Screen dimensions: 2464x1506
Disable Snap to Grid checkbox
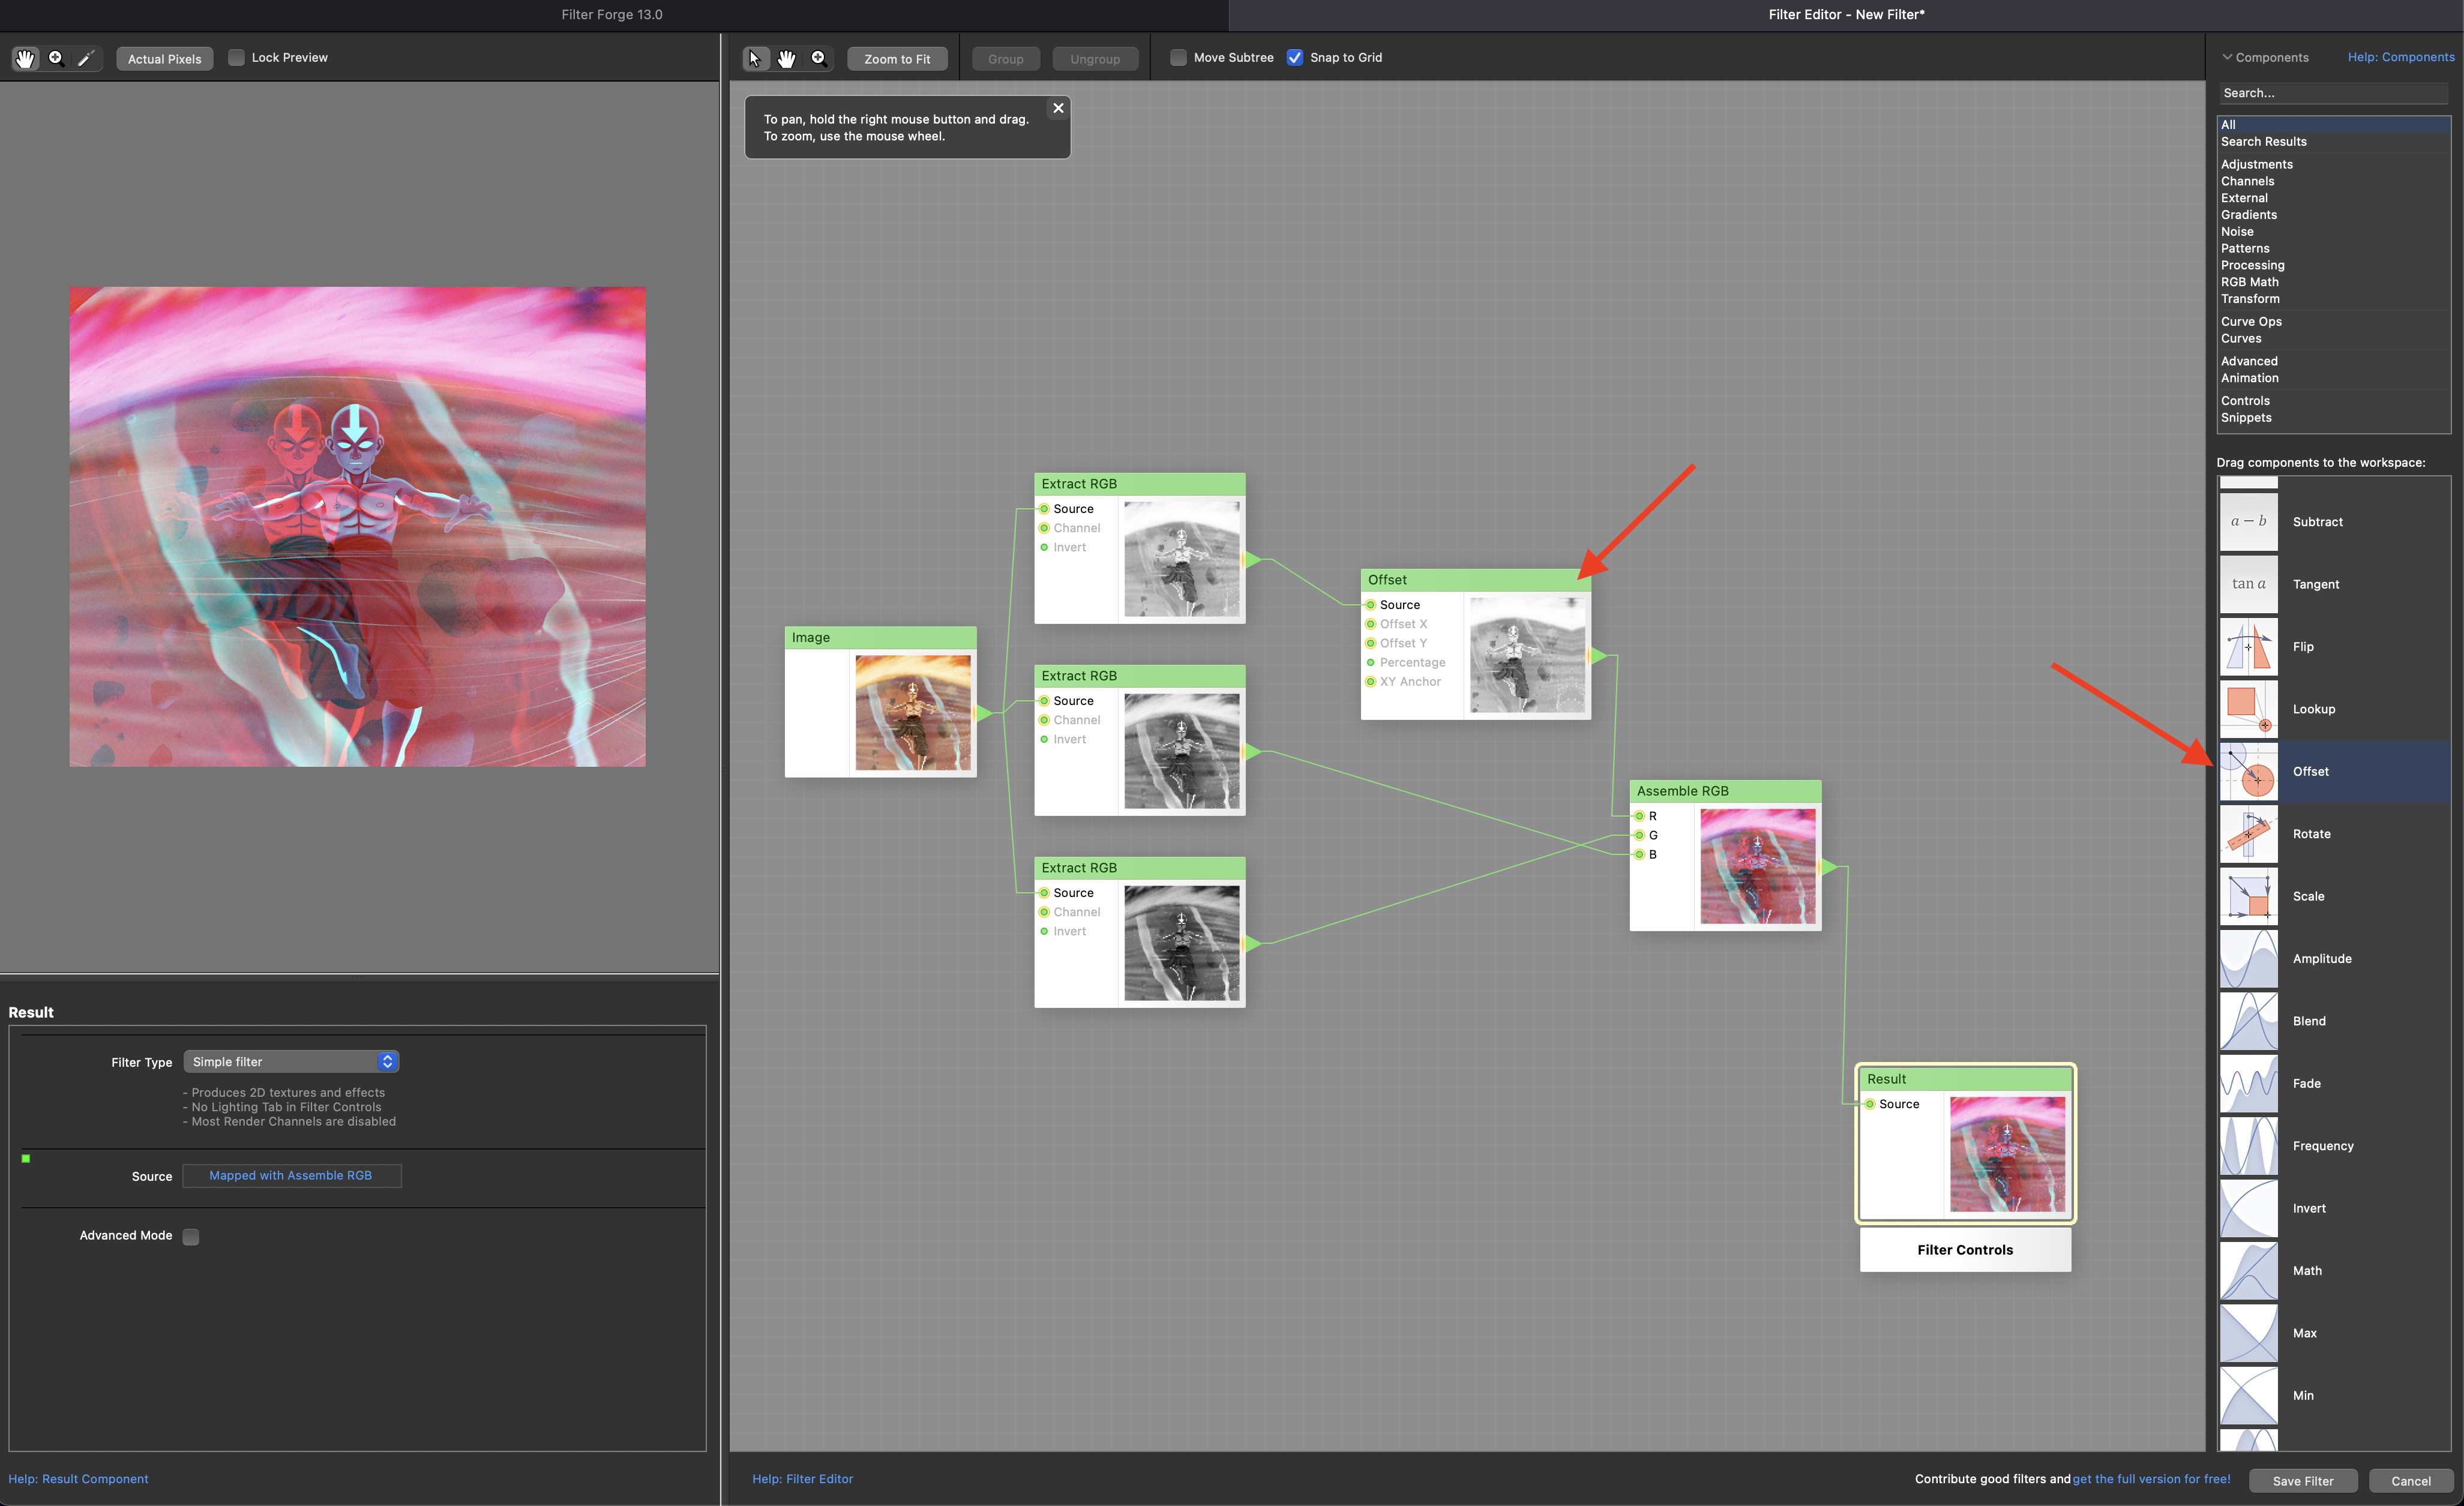click(1295, 57)
